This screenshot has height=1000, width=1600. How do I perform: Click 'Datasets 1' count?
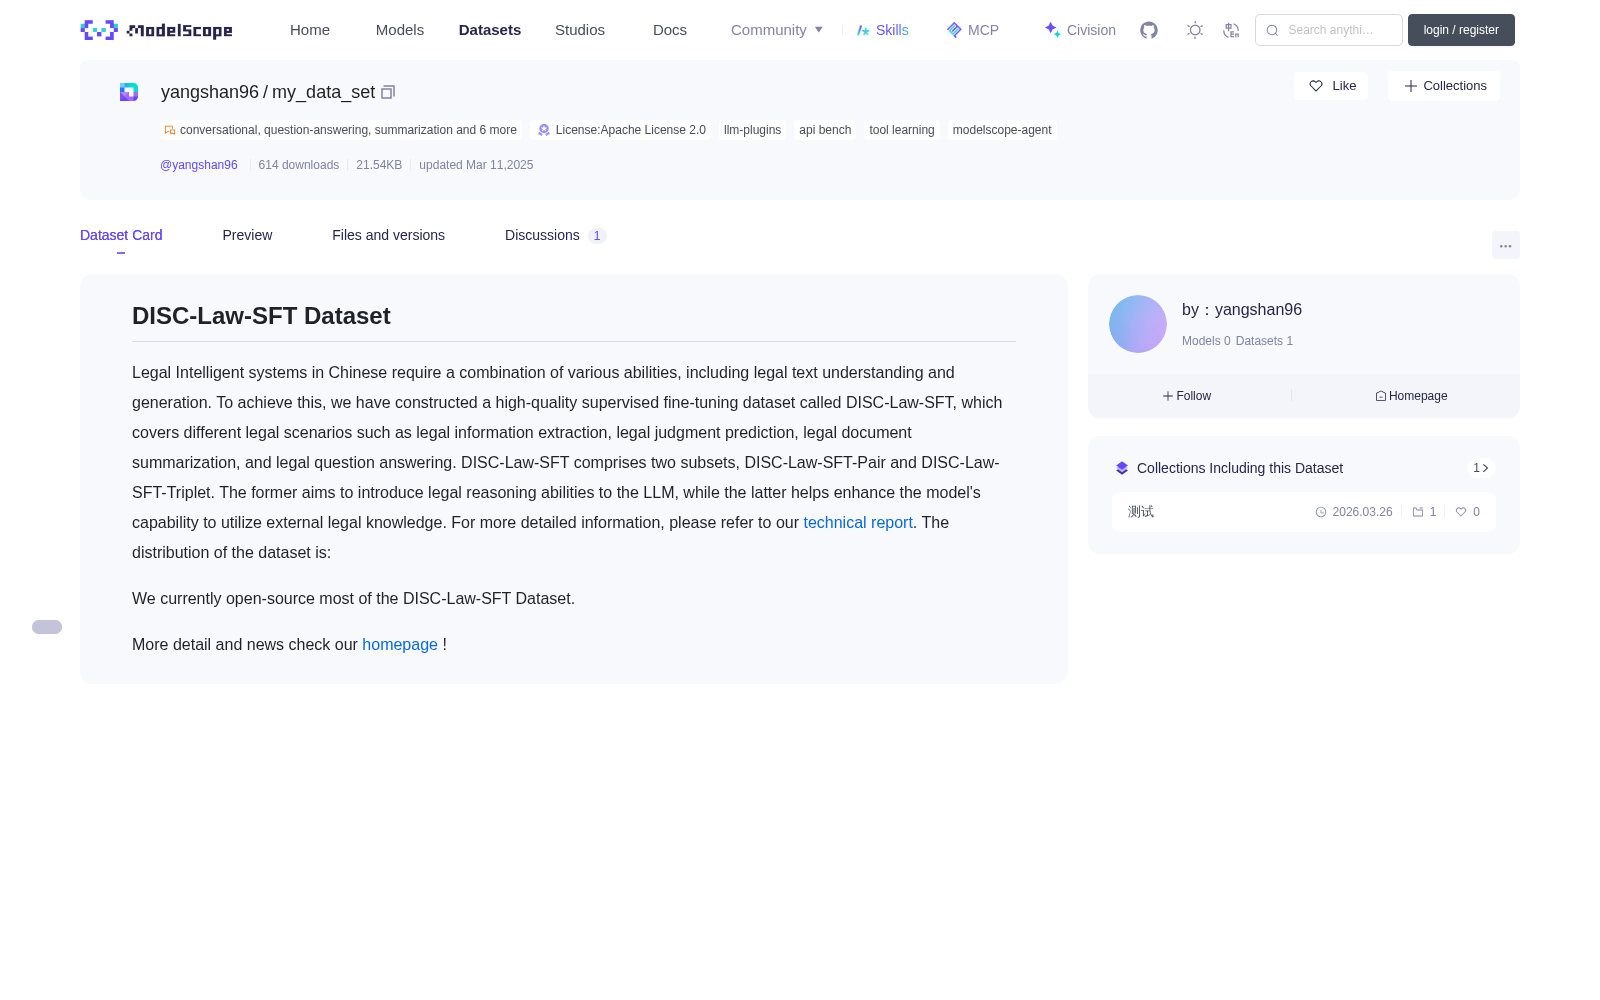[x=1264, y=341]
